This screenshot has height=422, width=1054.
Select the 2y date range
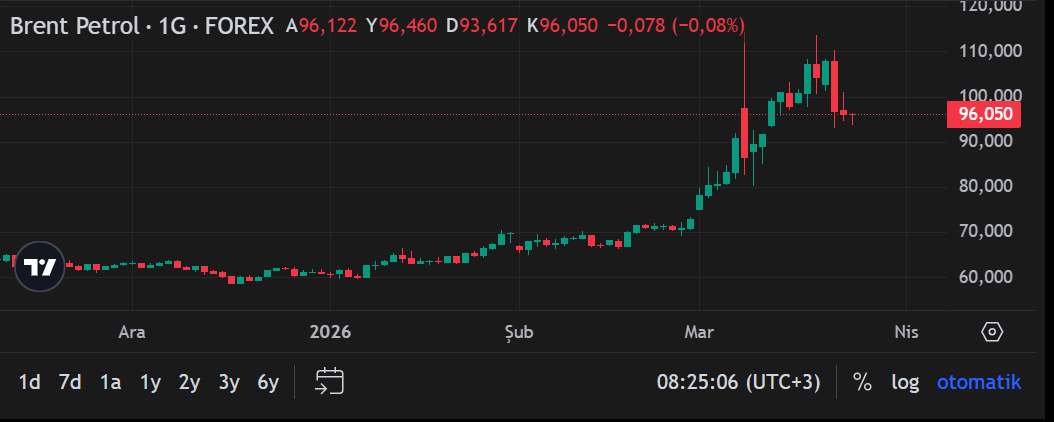(189, 382)
